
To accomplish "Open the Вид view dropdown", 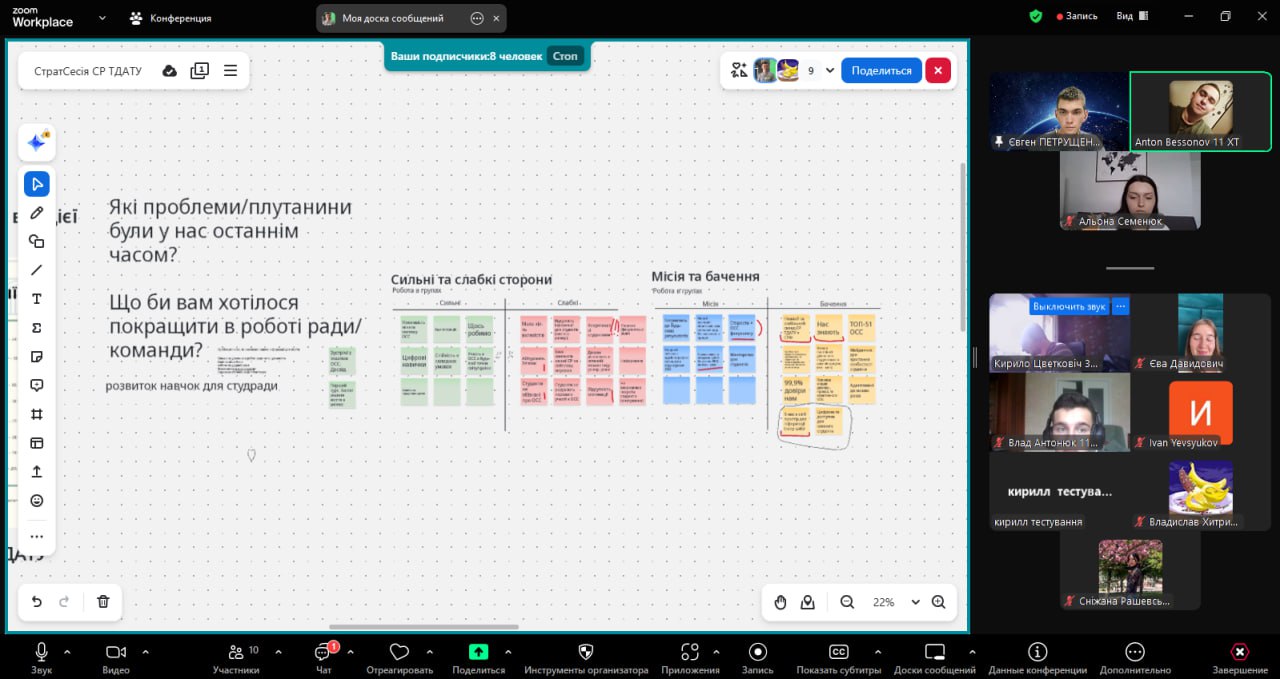I will tap(1133, 16).
